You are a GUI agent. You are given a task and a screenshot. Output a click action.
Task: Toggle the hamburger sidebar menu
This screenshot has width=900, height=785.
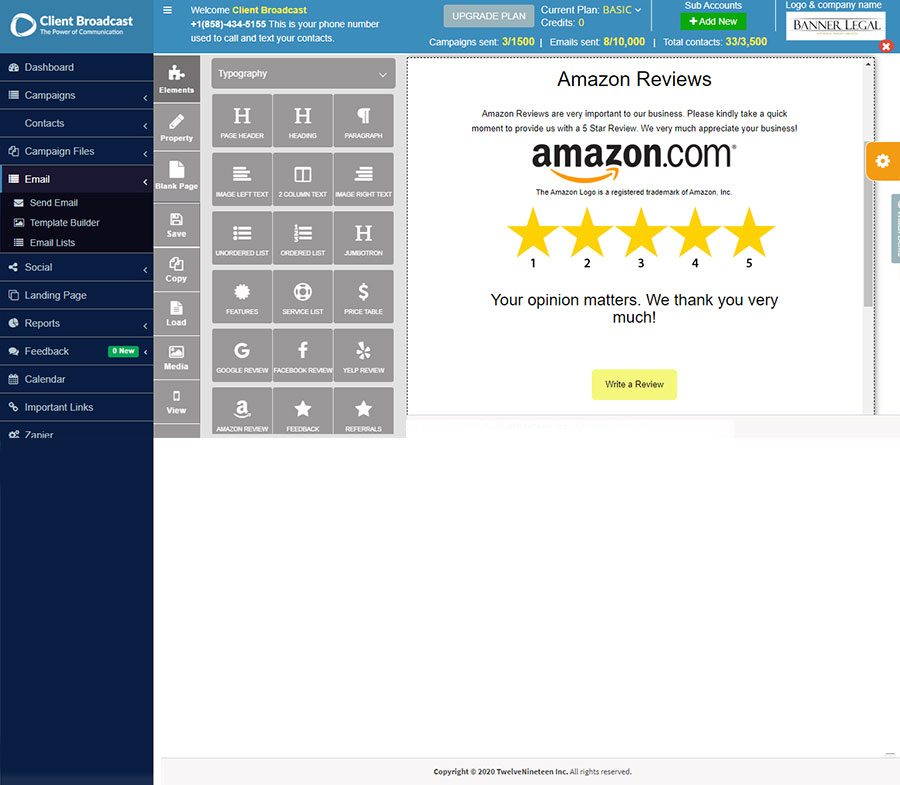coord(168,10)
